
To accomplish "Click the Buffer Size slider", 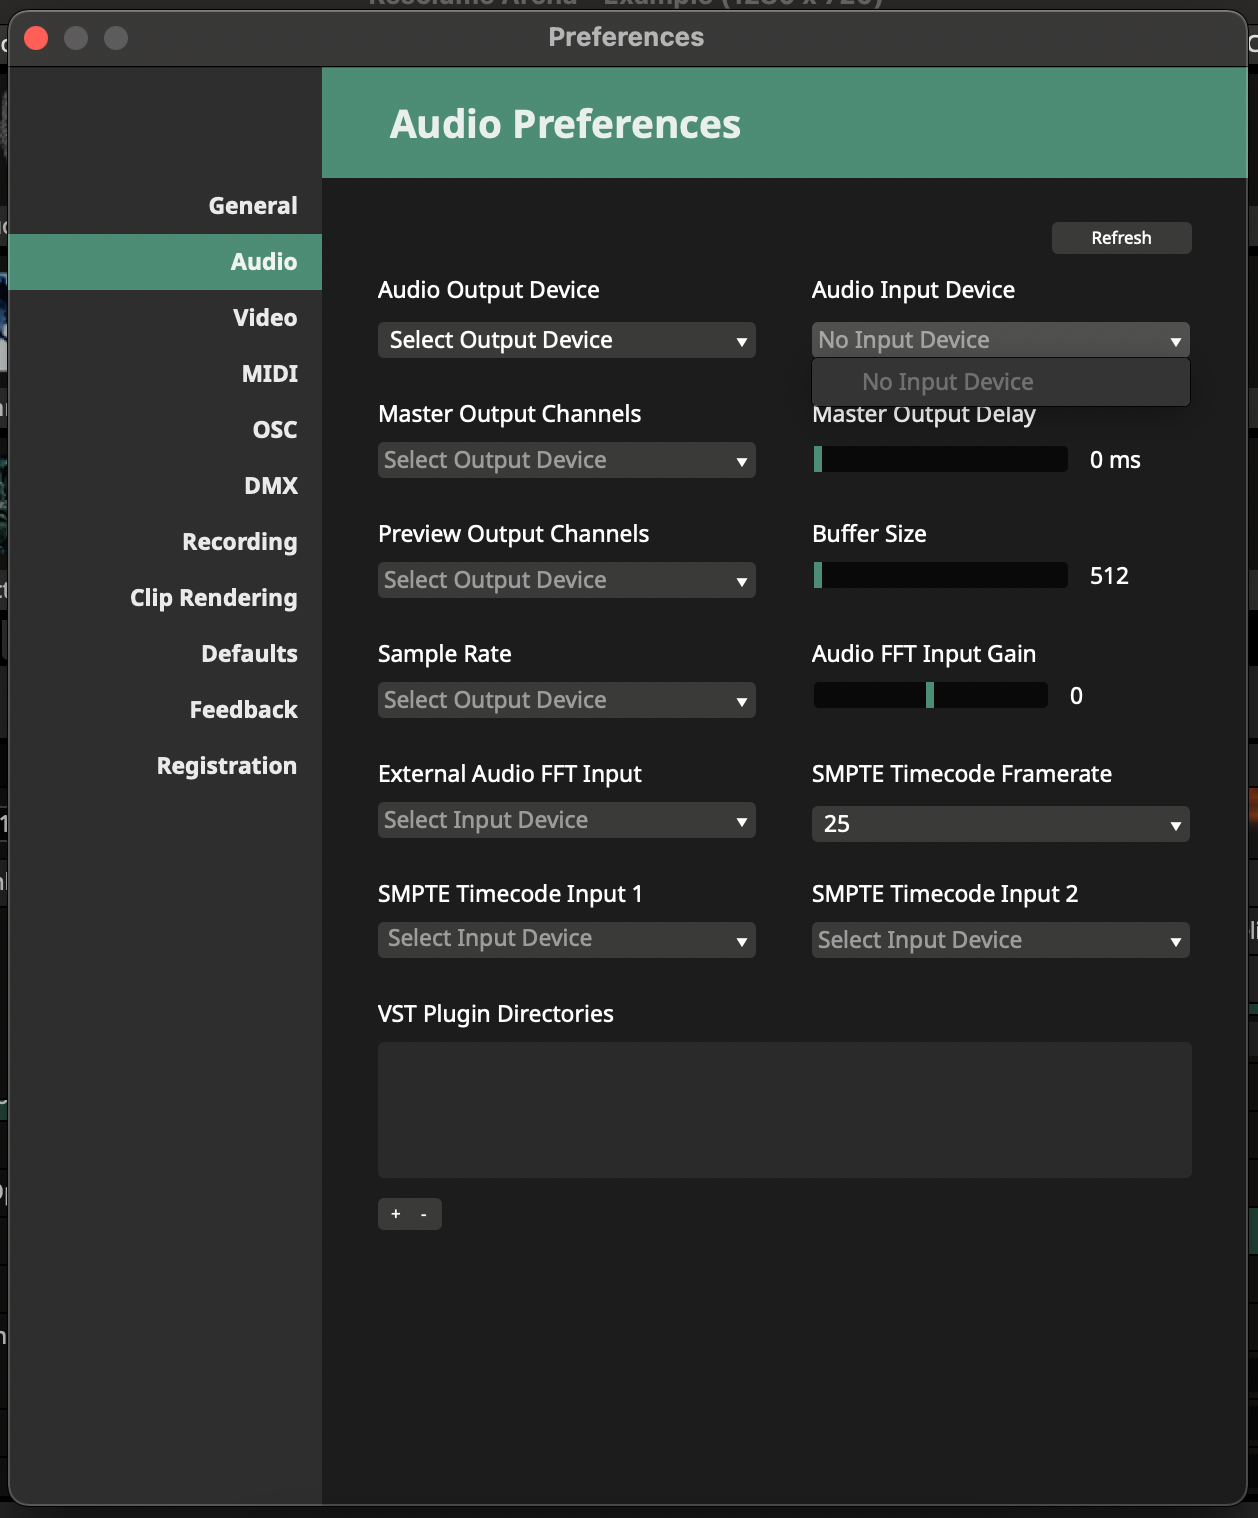I will point(940,575).
